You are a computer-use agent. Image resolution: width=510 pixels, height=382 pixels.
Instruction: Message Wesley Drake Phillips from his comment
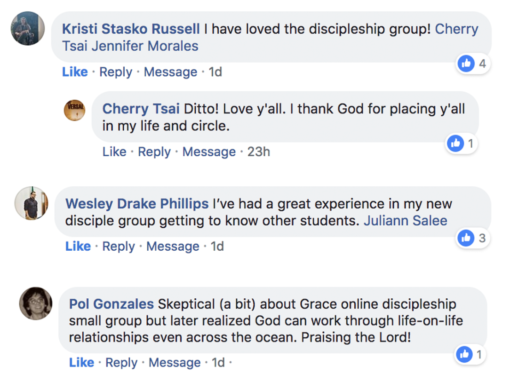pyautogui.click(x=173, y=247)
